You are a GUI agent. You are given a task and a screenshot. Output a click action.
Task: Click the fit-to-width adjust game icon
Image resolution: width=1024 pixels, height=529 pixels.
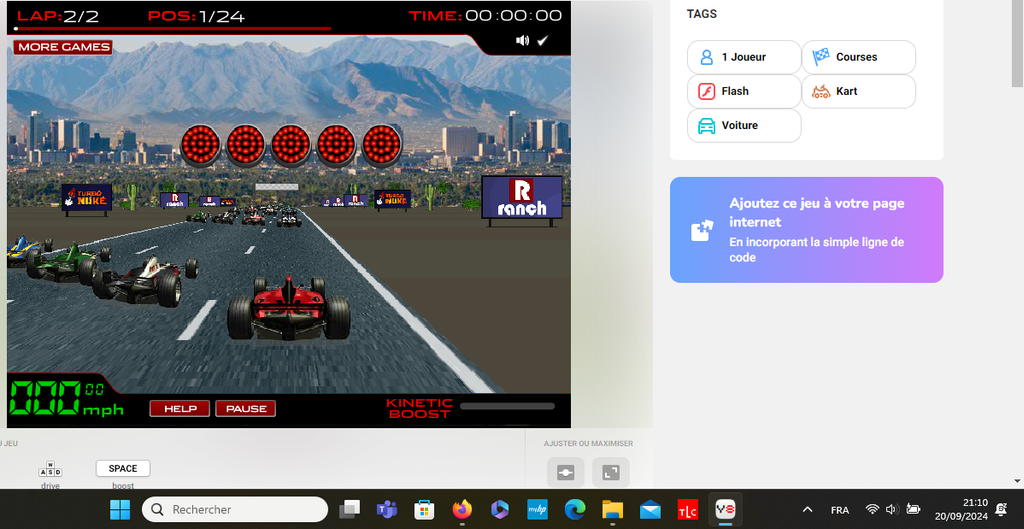click(565, 472)
